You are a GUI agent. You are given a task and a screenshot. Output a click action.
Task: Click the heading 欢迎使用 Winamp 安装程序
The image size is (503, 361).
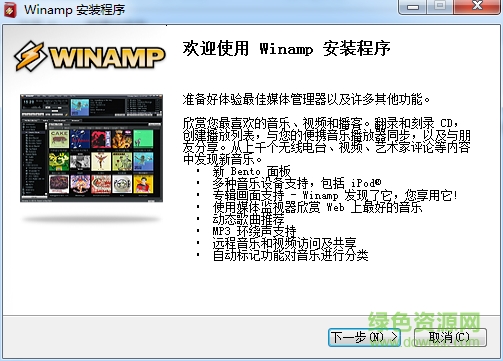point(286,49)
